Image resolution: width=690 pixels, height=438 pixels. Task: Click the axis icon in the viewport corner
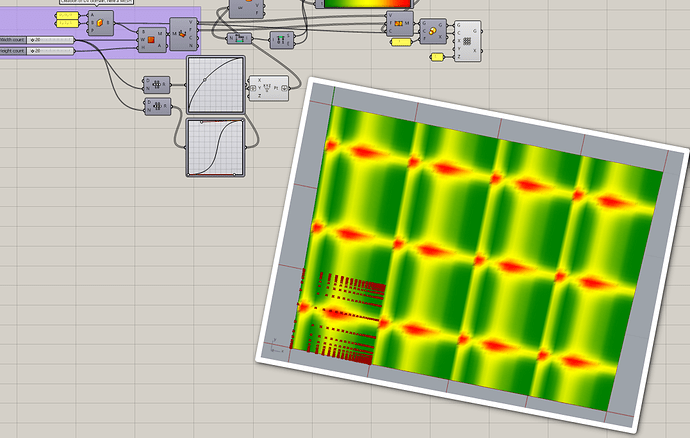pyautogui.click(x=276, y=347)
